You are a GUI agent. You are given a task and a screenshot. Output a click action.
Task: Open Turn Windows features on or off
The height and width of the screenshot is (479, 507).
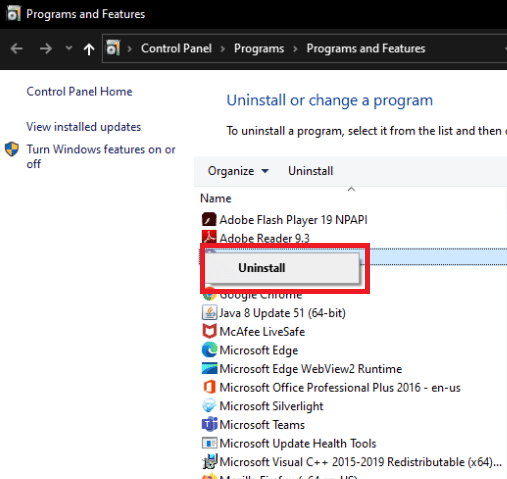point(101,156)
